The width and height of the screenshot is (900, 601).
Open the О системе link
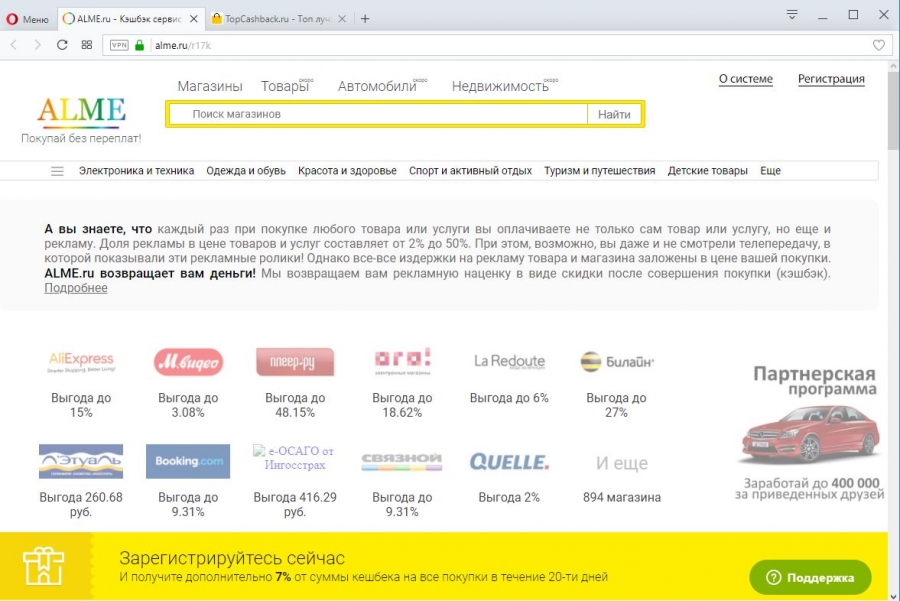point(746,79)
